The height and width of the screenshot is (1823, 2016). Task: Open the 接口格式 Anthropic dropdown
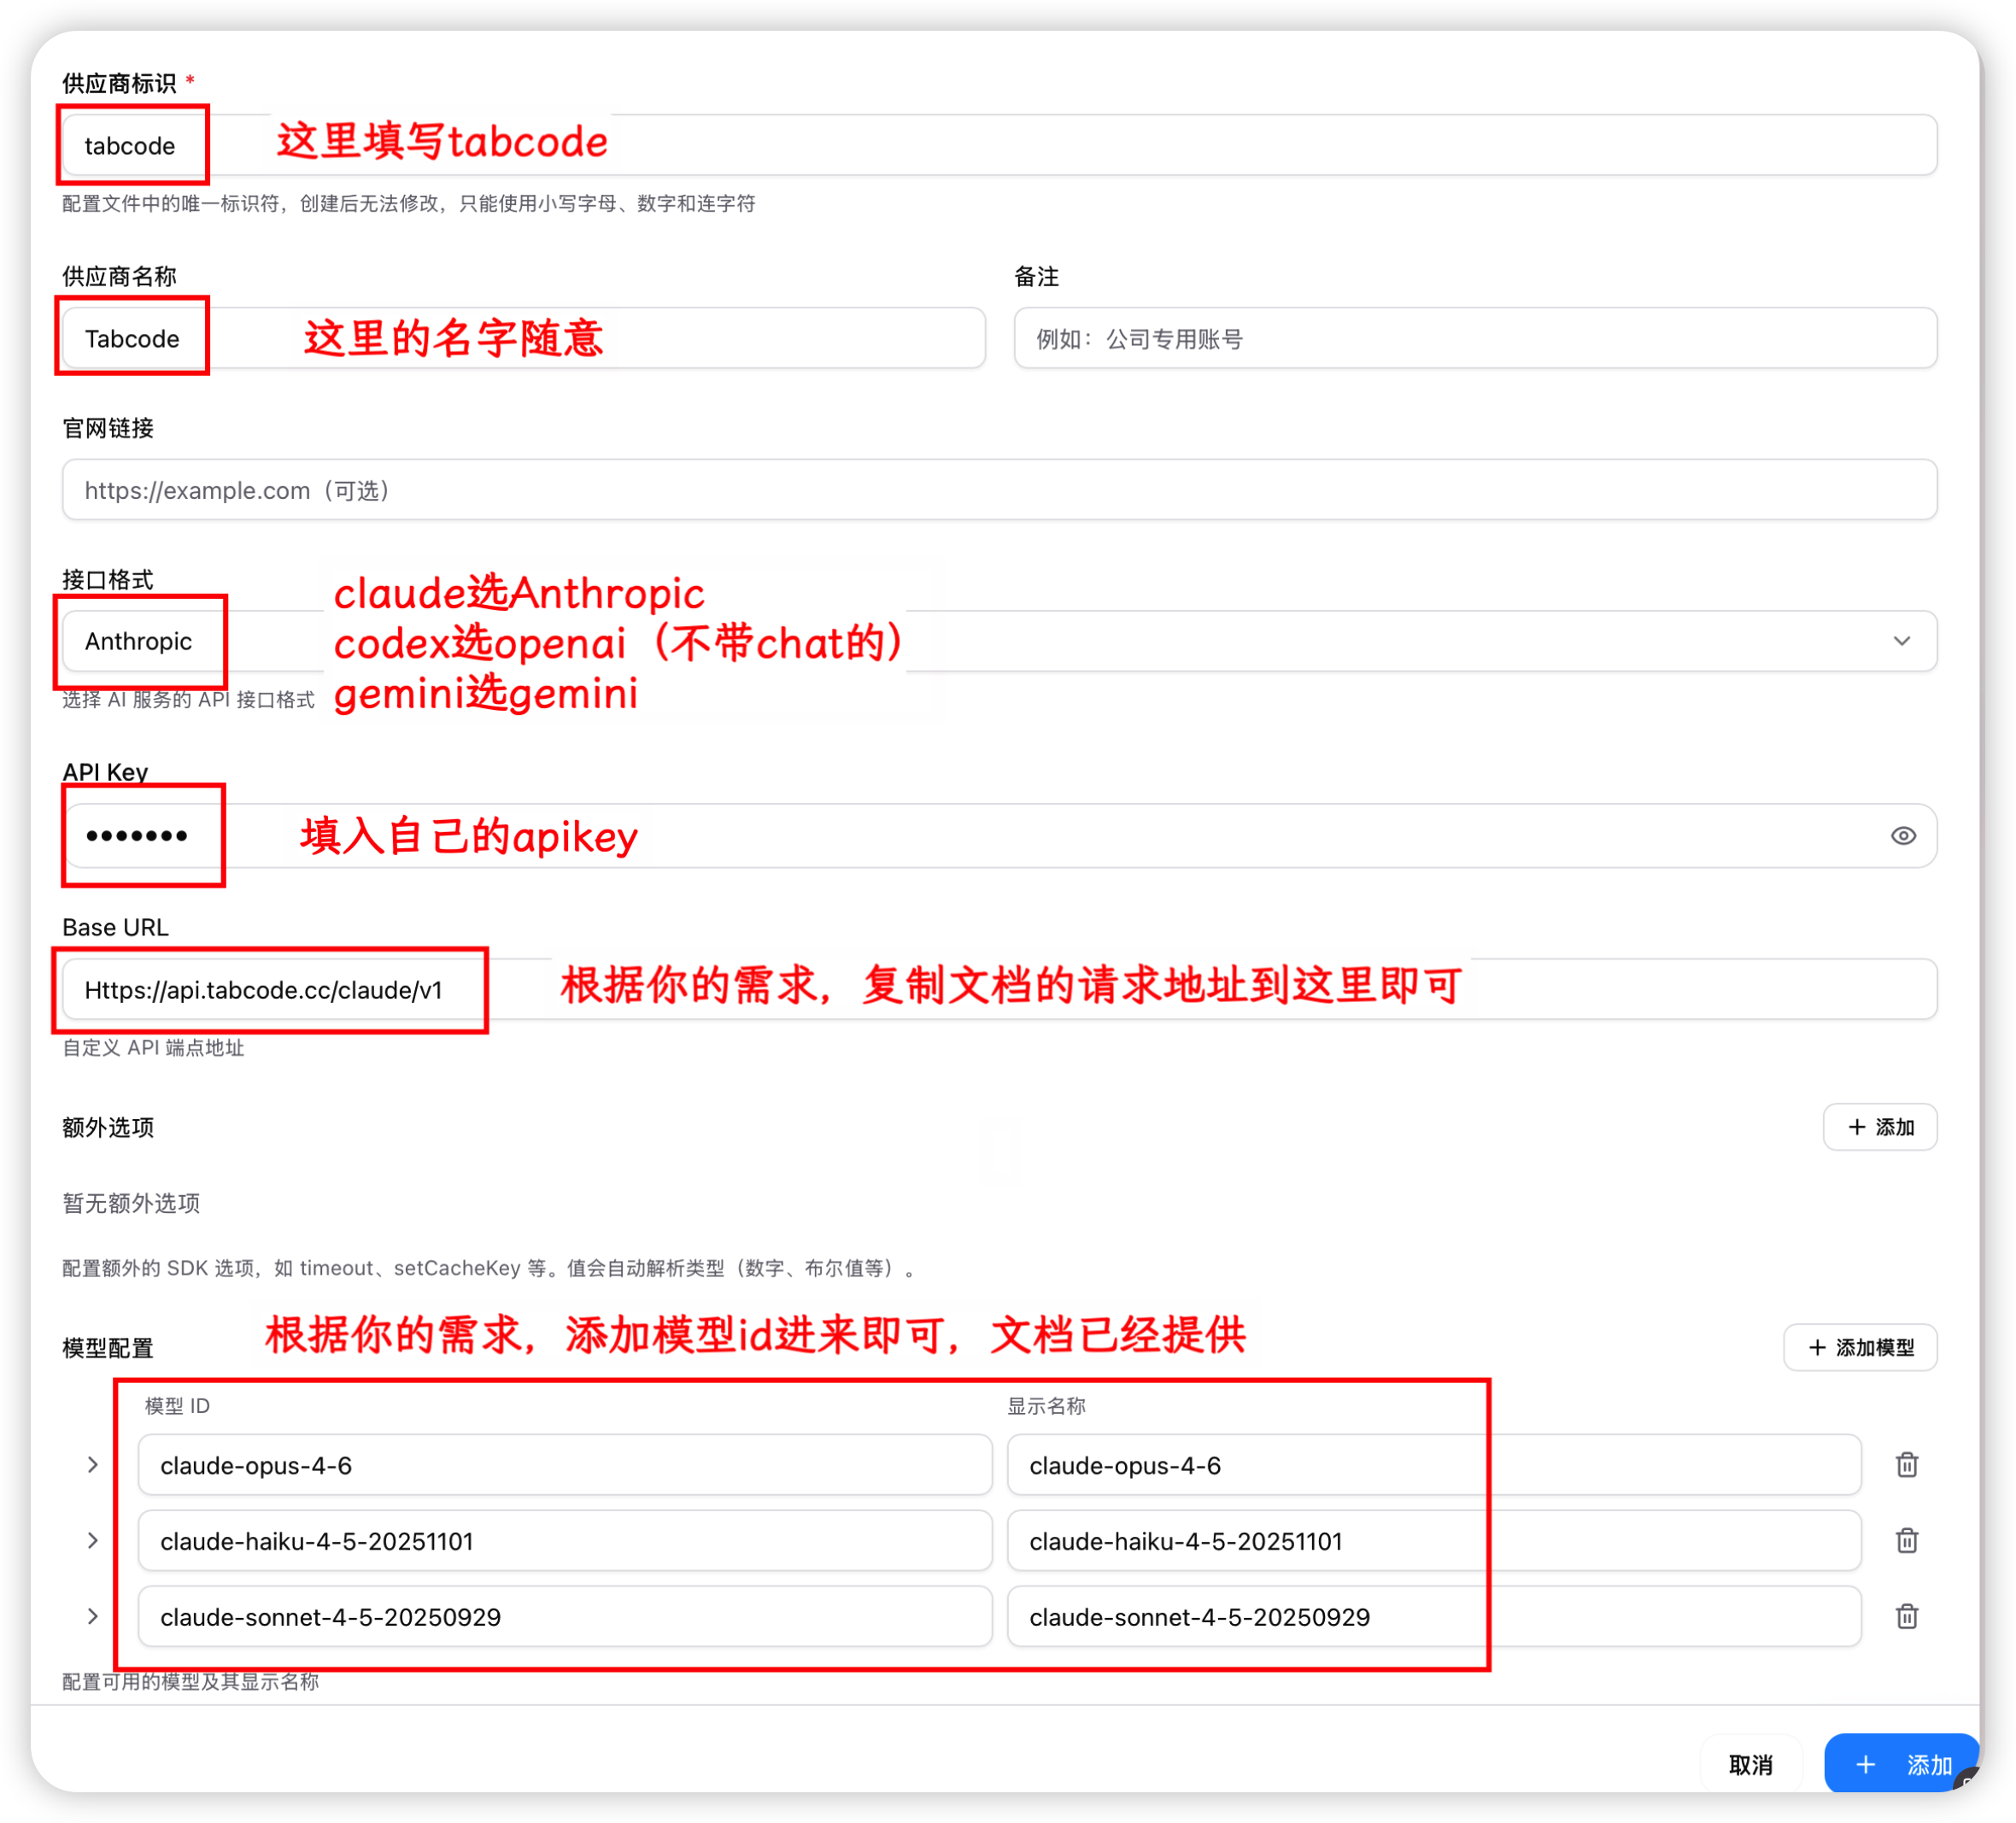pos(1901,641)
